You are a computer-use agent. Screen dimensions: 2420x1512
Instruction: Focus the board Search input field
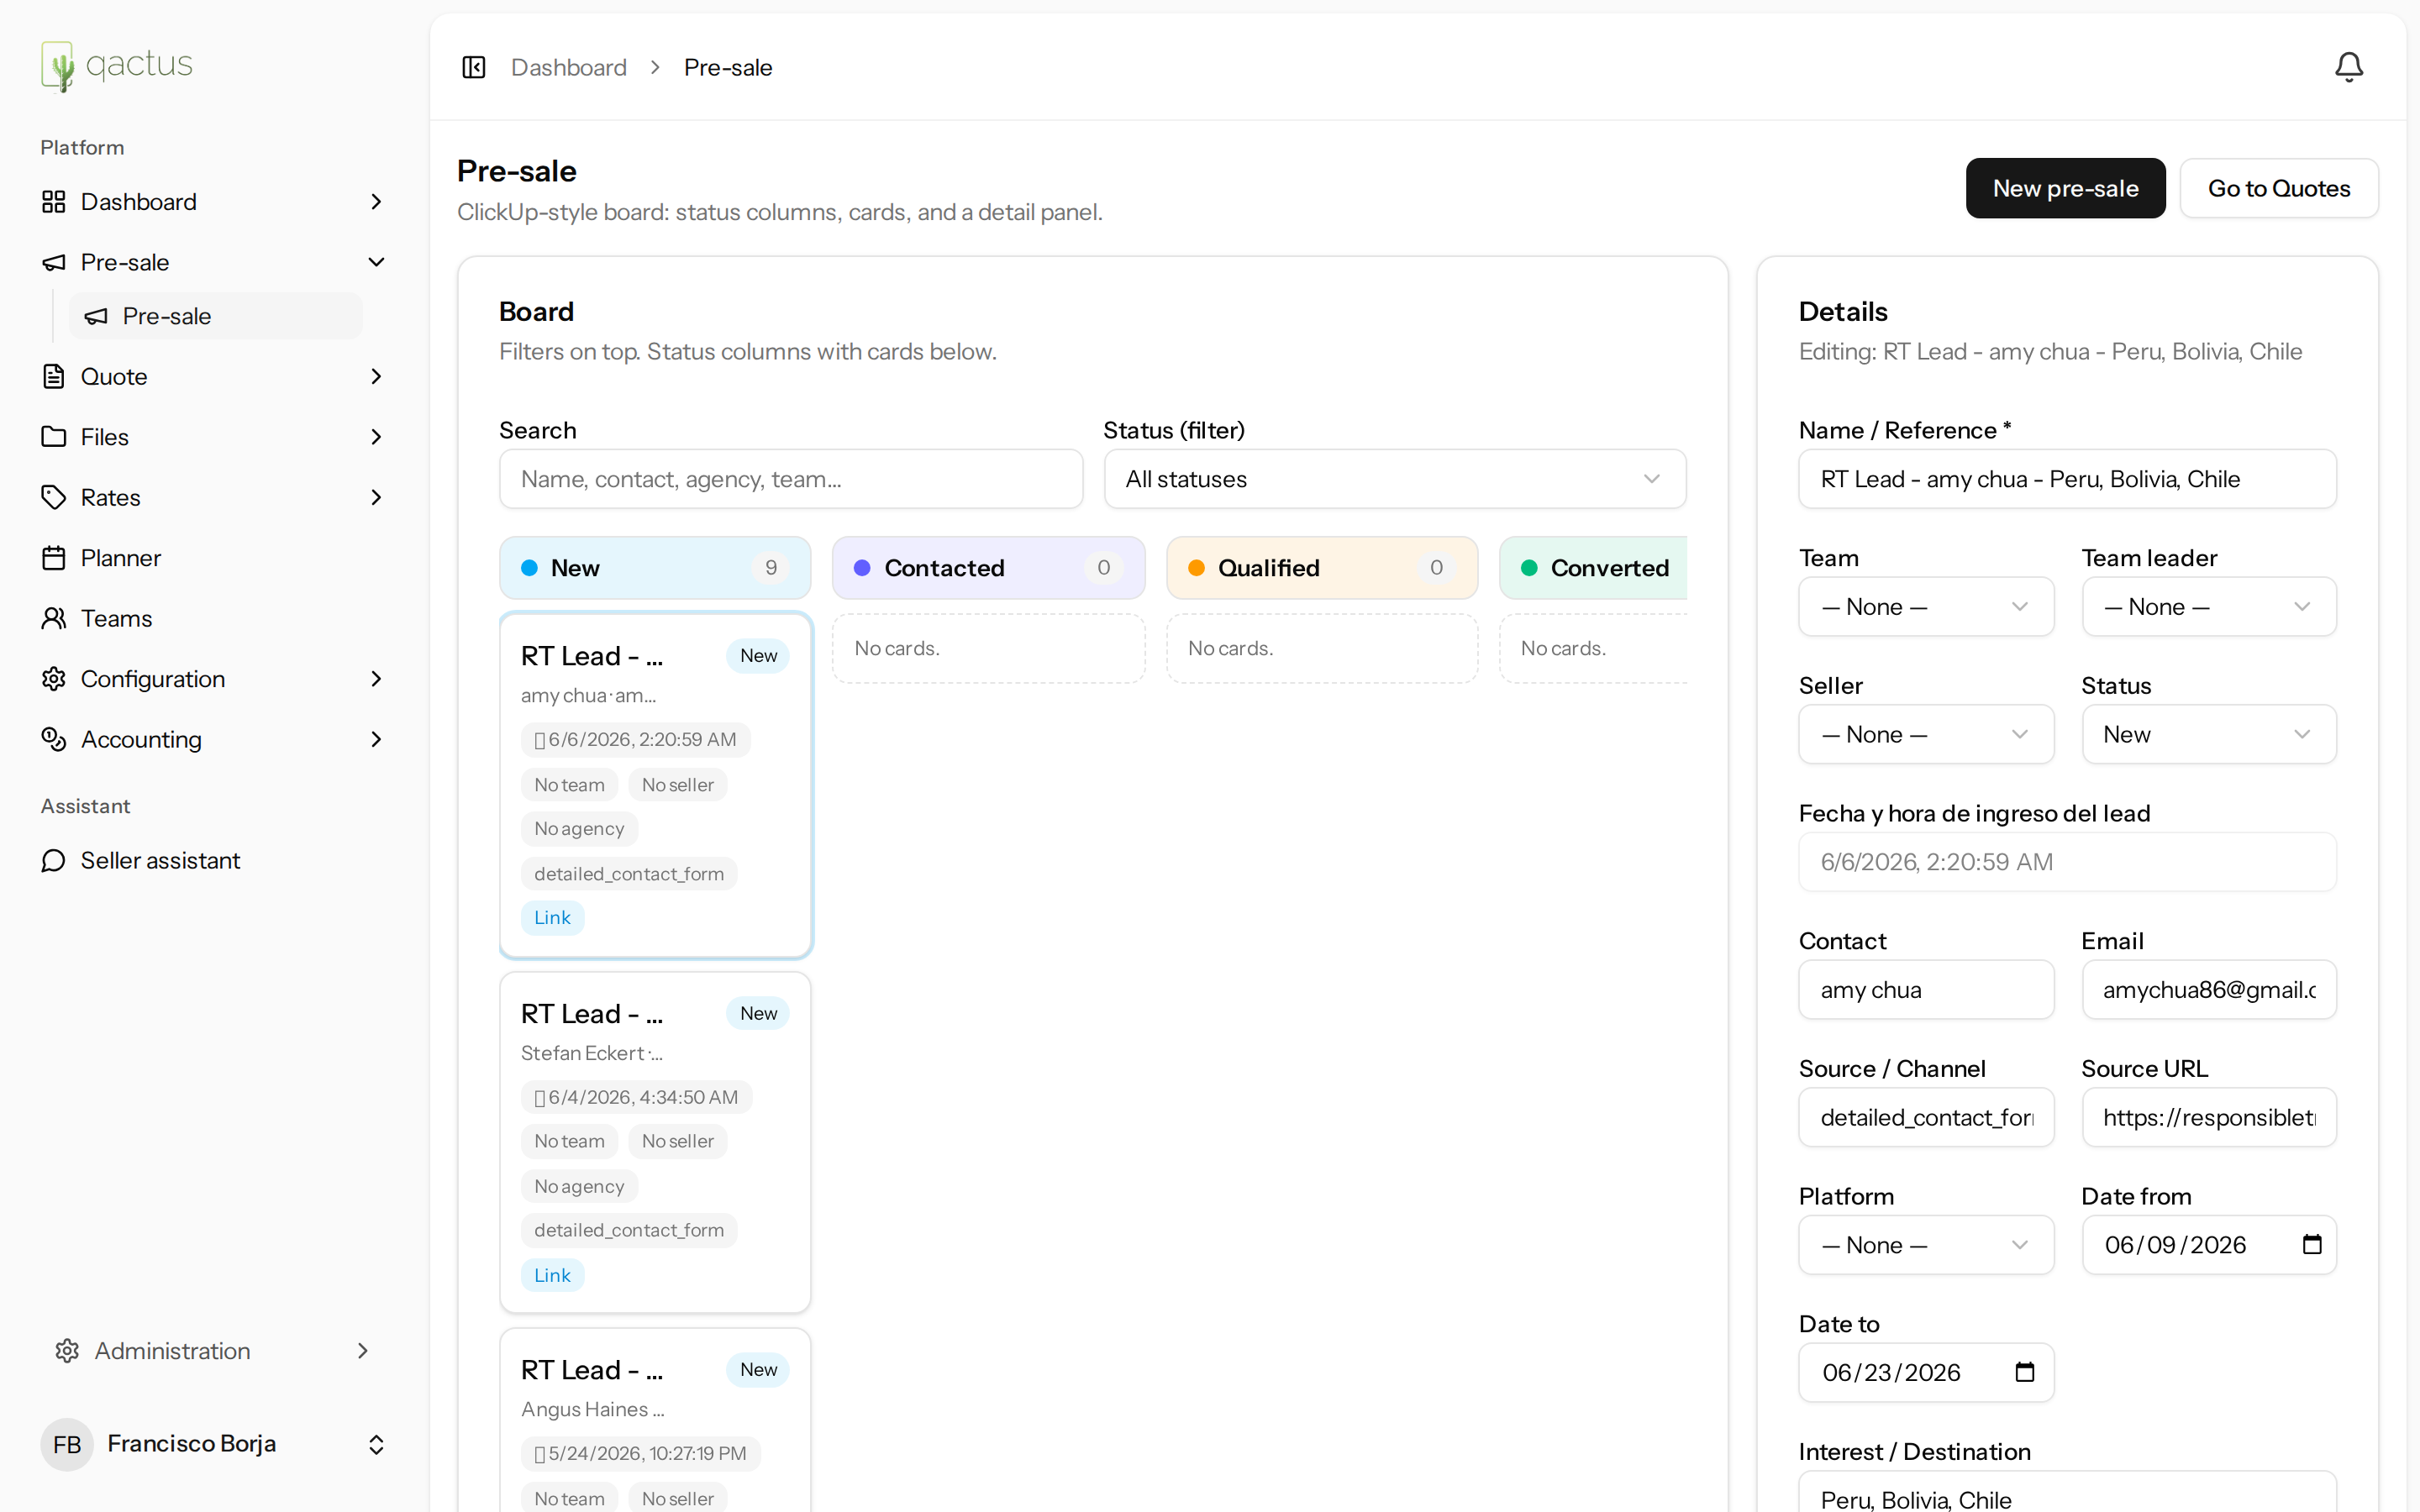(791, 479)
